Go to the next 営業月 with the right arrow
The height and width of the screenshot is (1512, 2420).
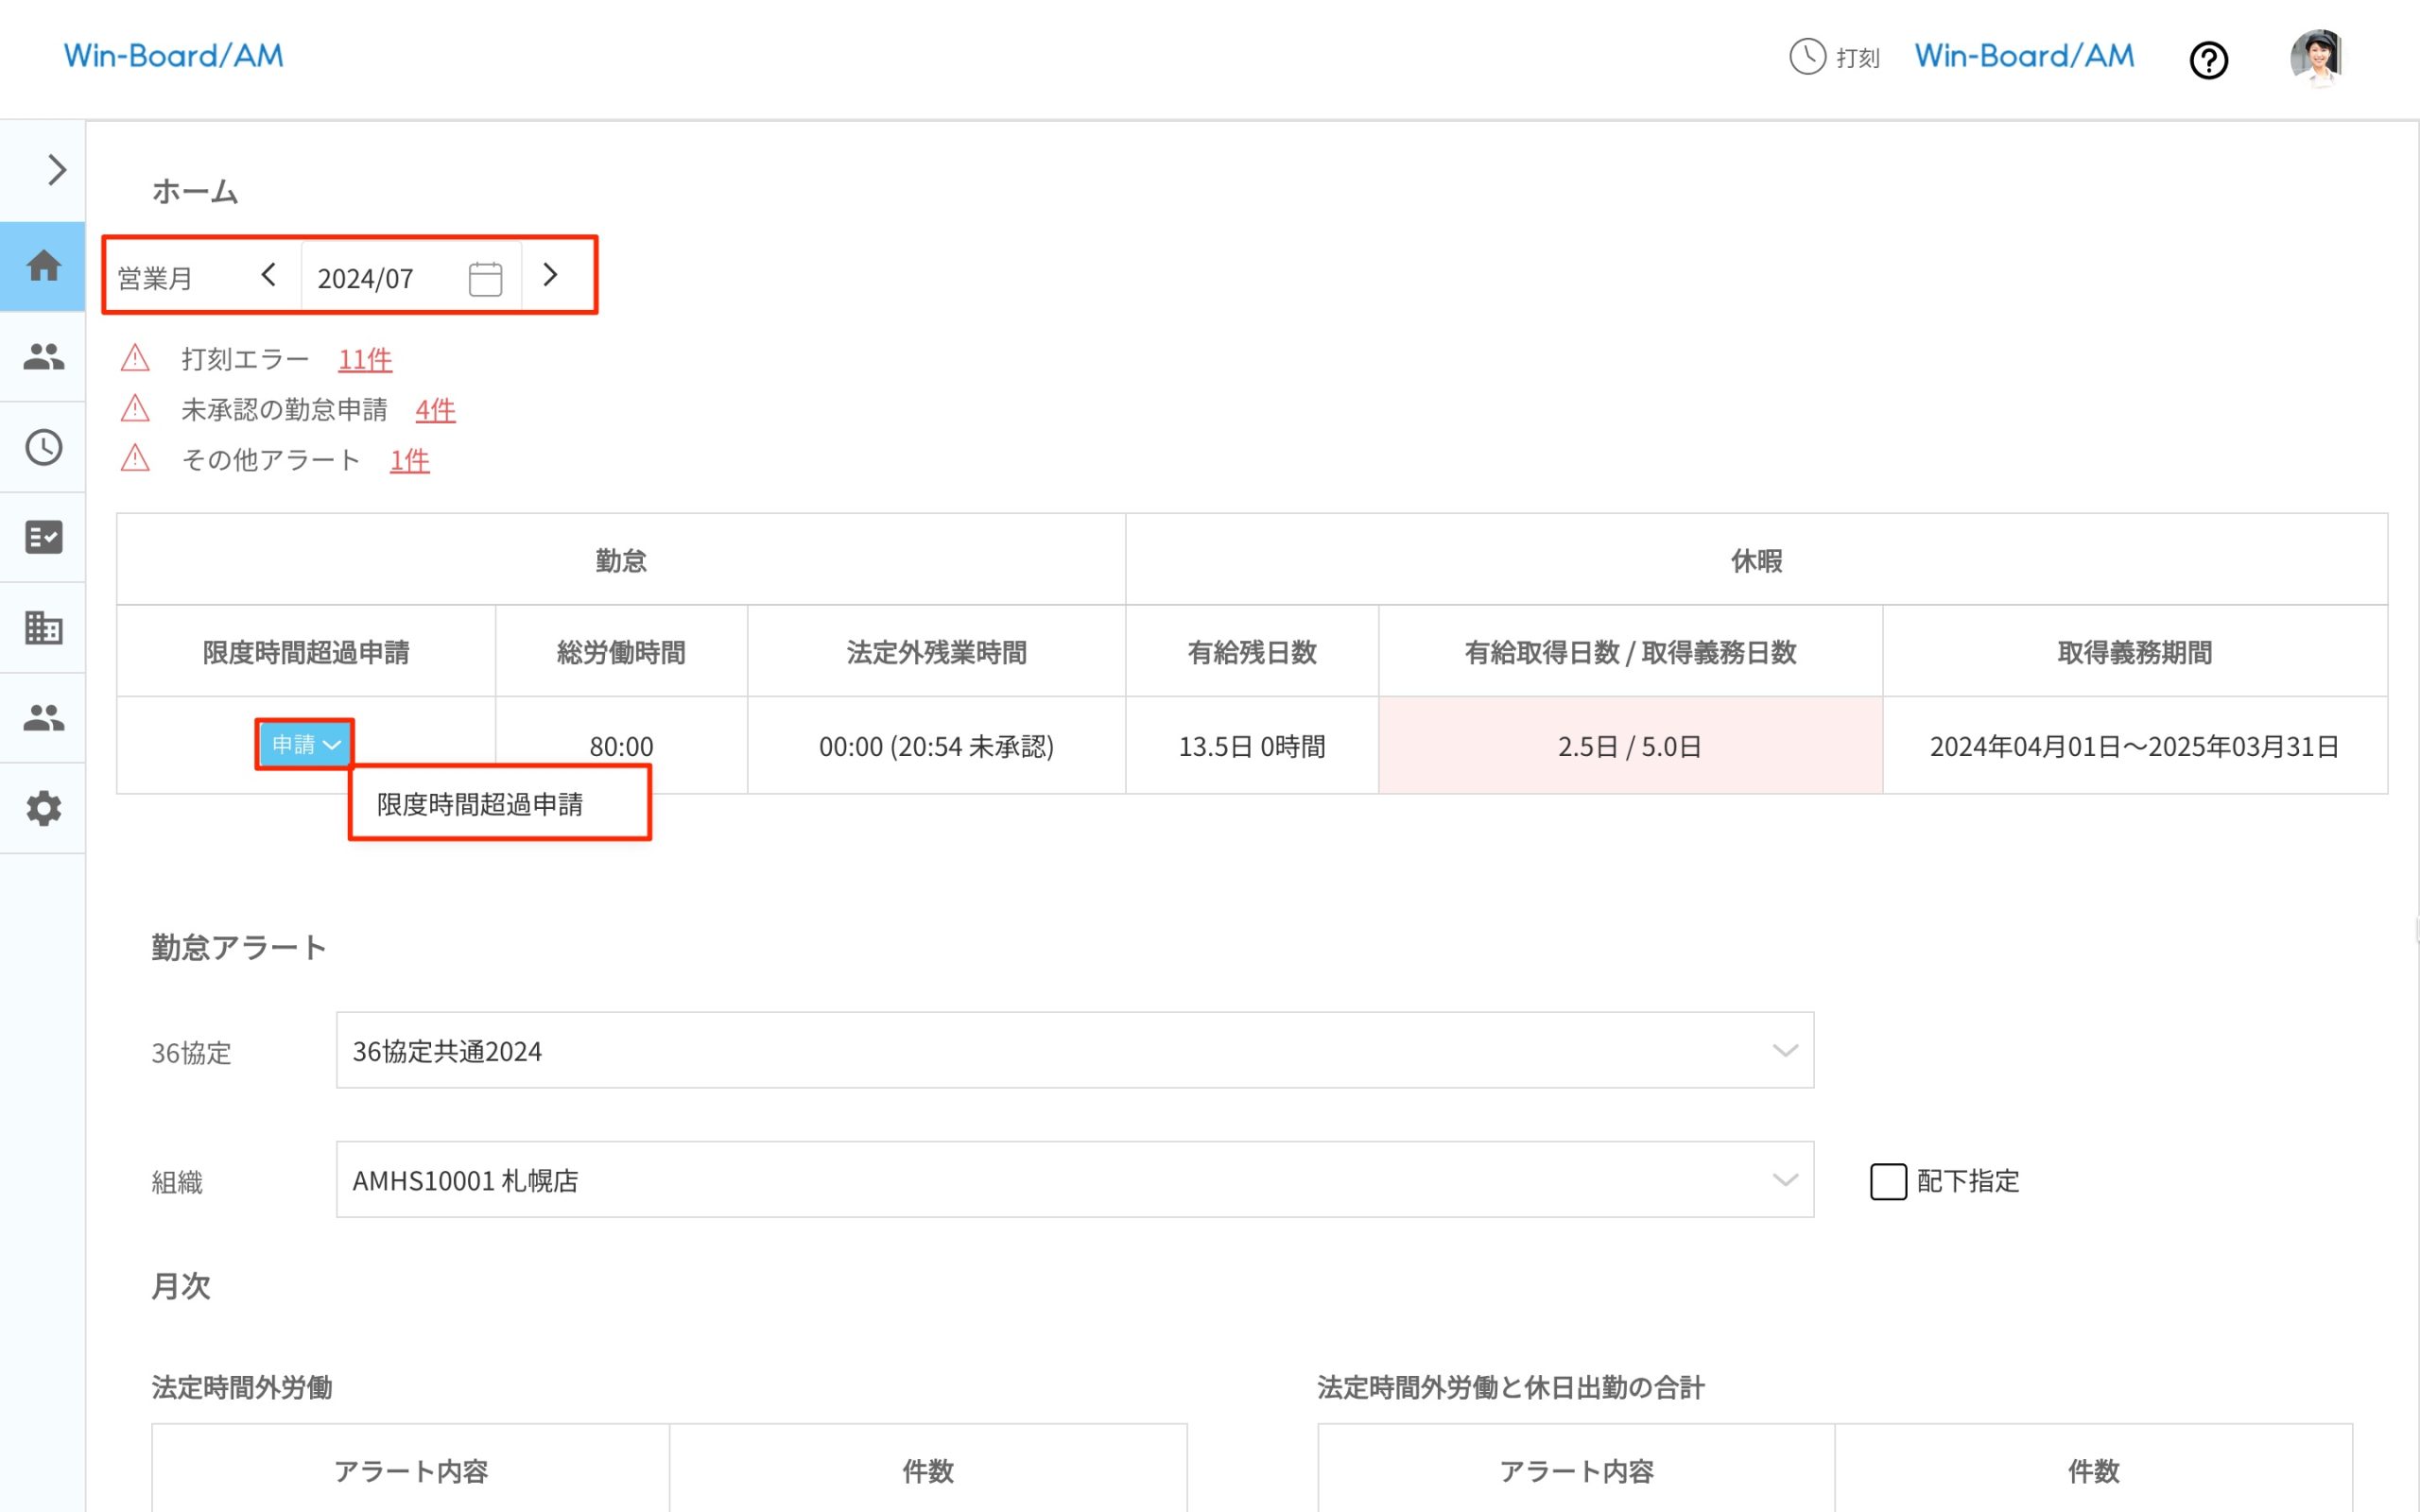point(550,275)
